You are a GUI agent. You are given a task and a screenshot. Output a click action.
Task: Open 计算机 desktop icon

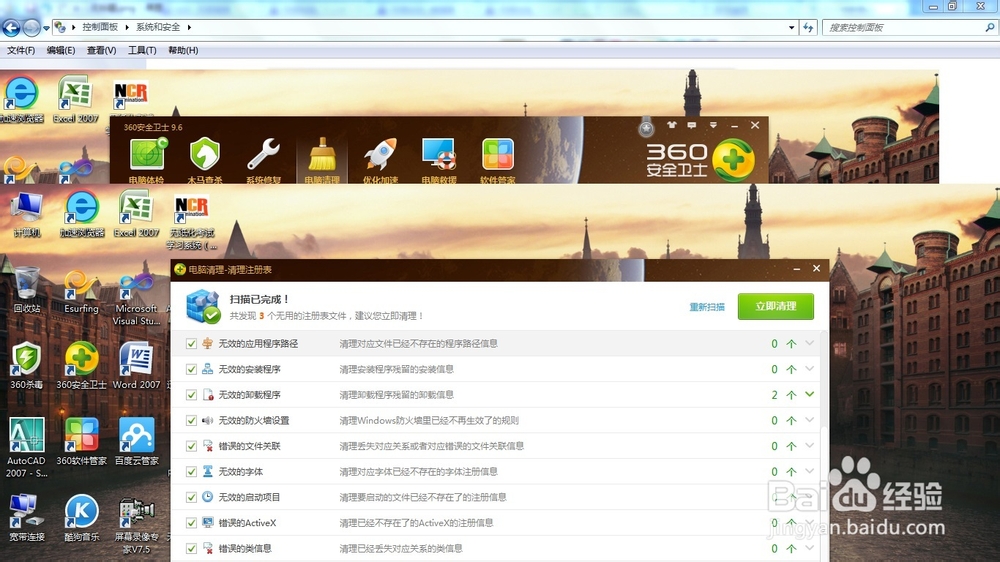coord(27,215)
